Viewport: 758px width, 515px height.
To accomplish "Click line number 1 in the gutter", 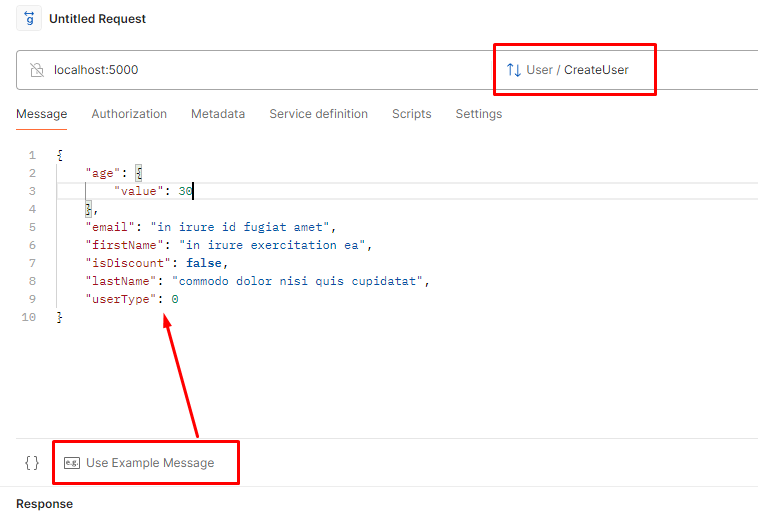I will coord(32,155).
